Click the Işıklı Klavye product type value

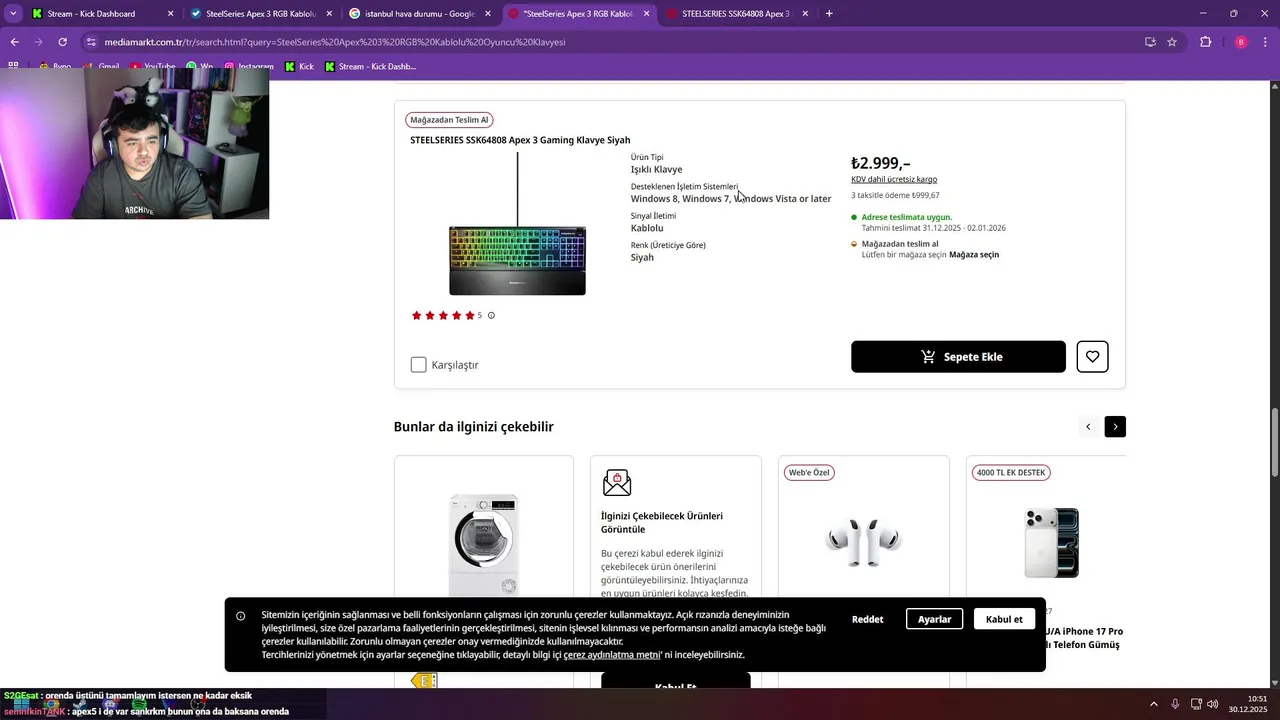pyautogui.click(x=656, y=170)
